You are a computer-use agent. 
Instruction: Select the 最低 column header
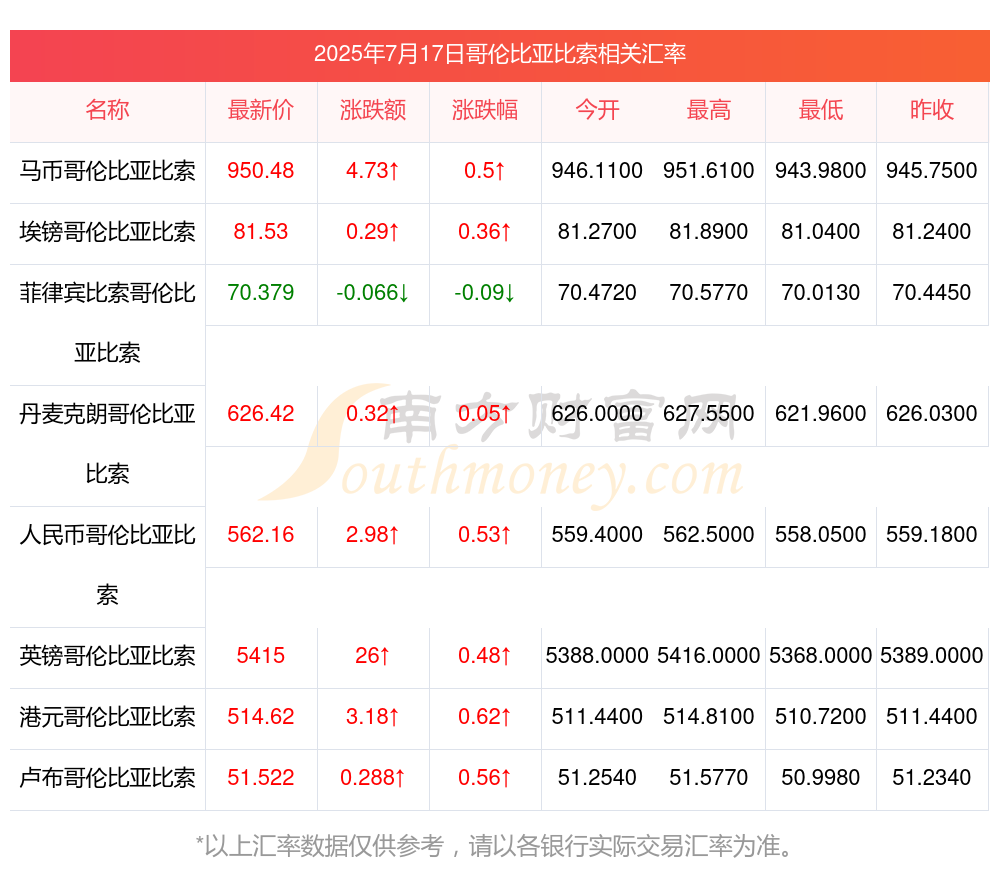[821, 110]
